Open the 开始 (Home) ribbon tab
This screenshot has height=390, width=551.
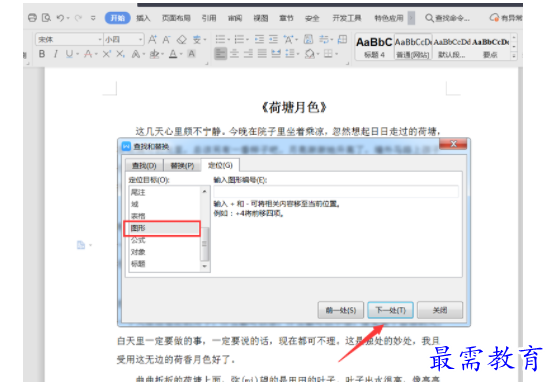117,18
